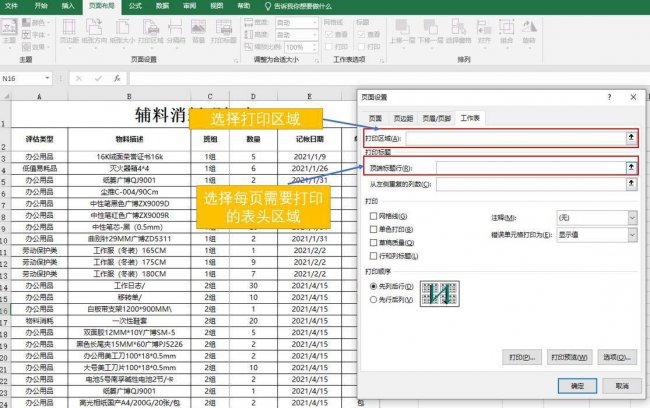Open the 字体 theme fonts menu
The image size is (650, 408).
click(36, 34)
